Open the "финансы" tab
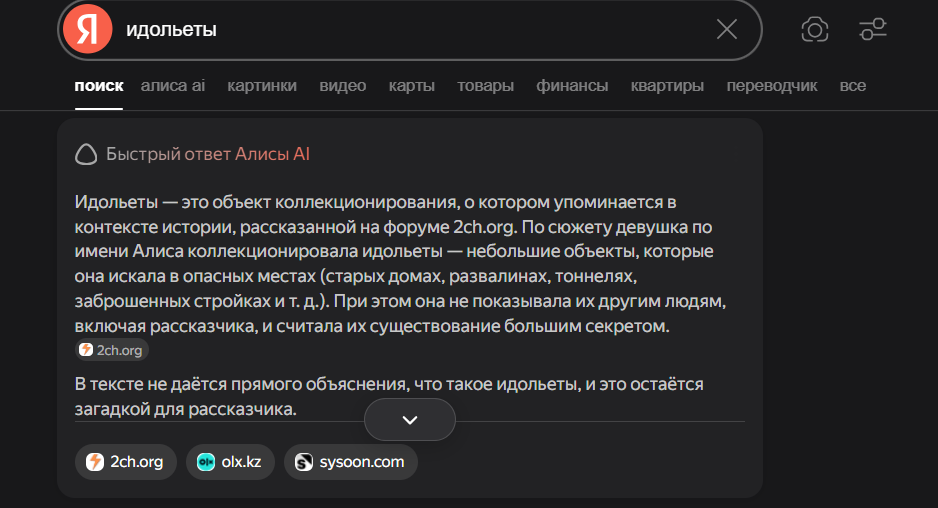This screenshot has height=508, width=938. coord(572,86)
